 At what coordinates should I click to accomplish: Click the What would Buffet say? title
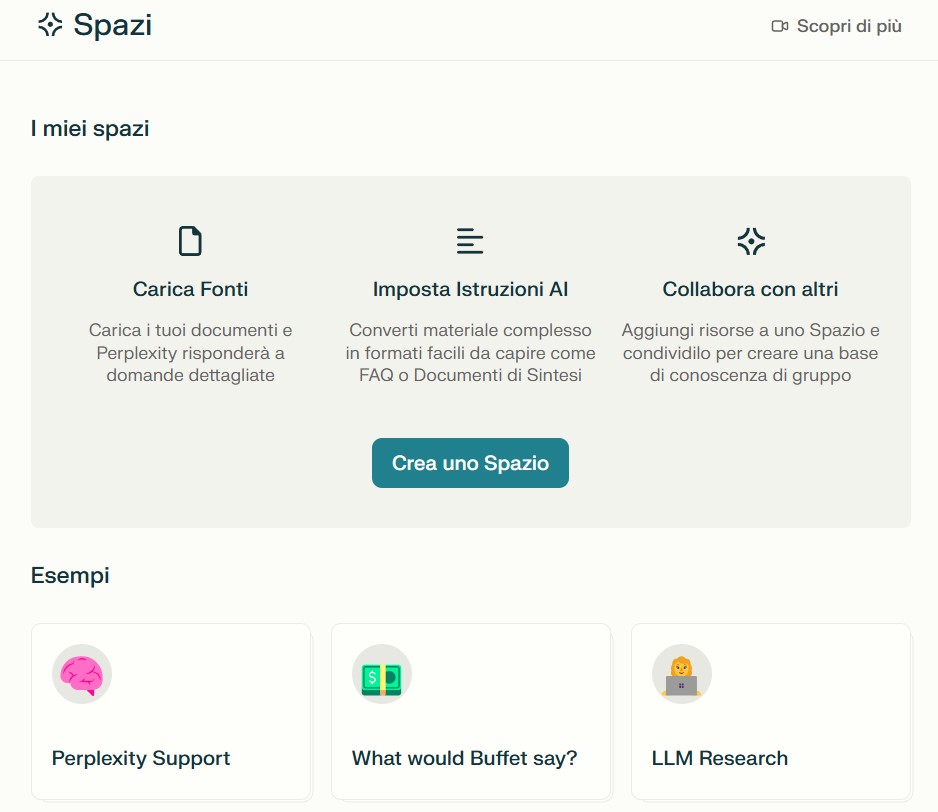pyautogui.click(x=464, y=758)
